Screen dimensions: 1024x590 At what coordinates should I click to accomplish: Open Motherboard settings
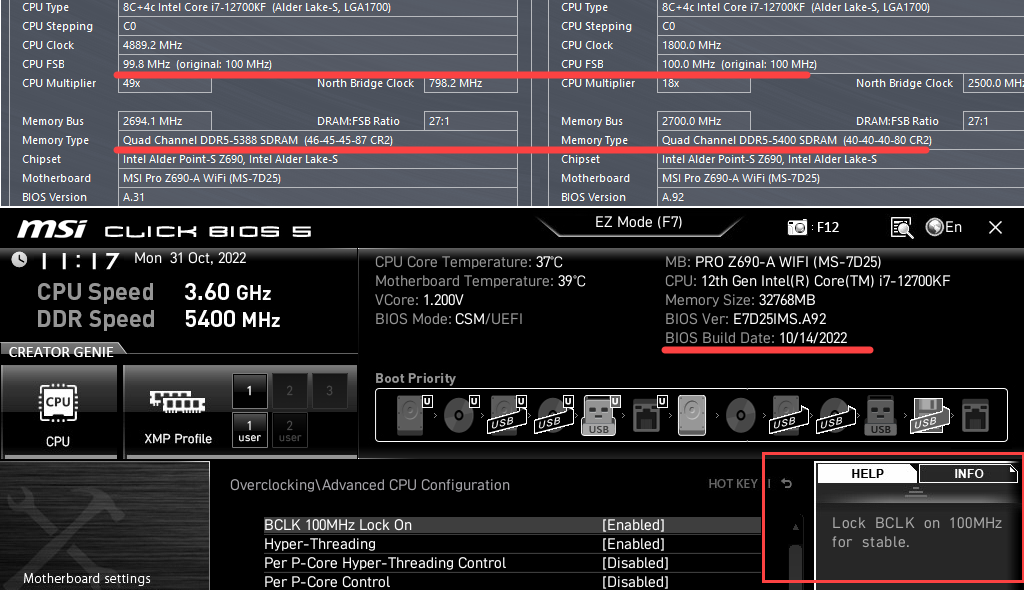[x=87, y=578]
